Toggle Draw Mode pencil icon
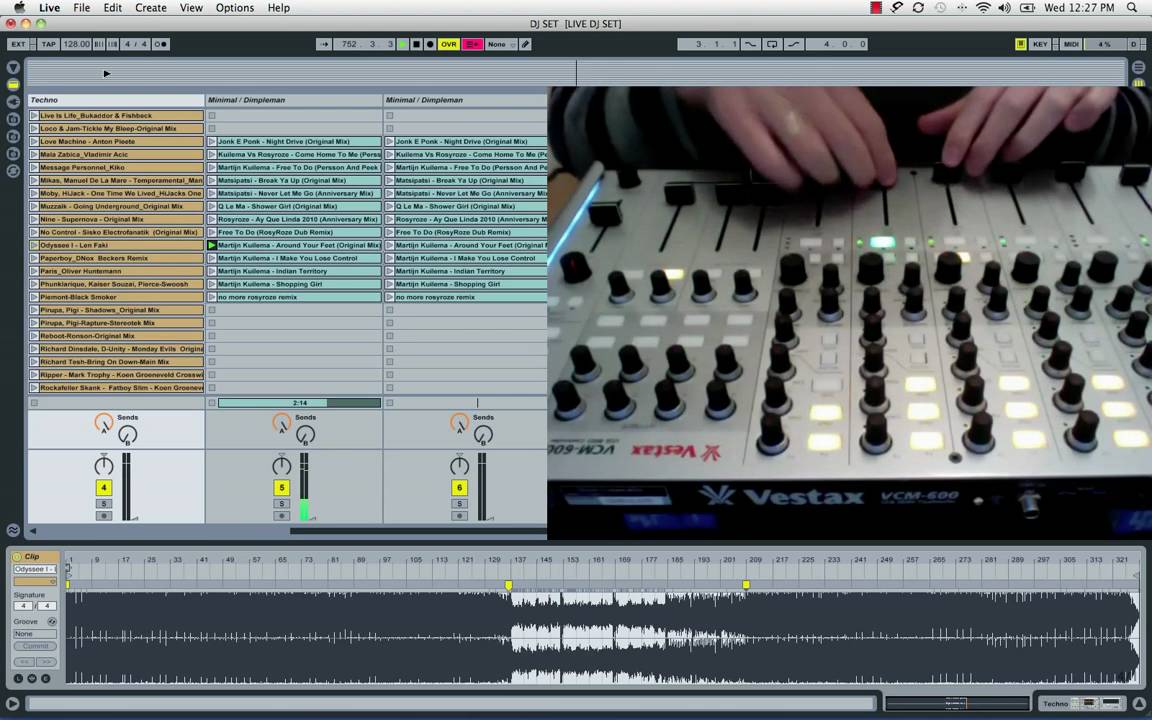This screenshot has width=1152, height=720. point(525,44)
